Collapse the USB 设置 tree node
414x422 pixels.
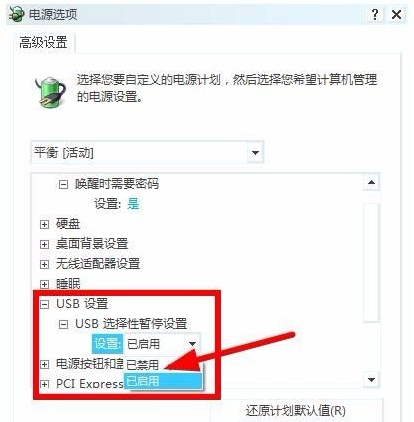point(44,304)
